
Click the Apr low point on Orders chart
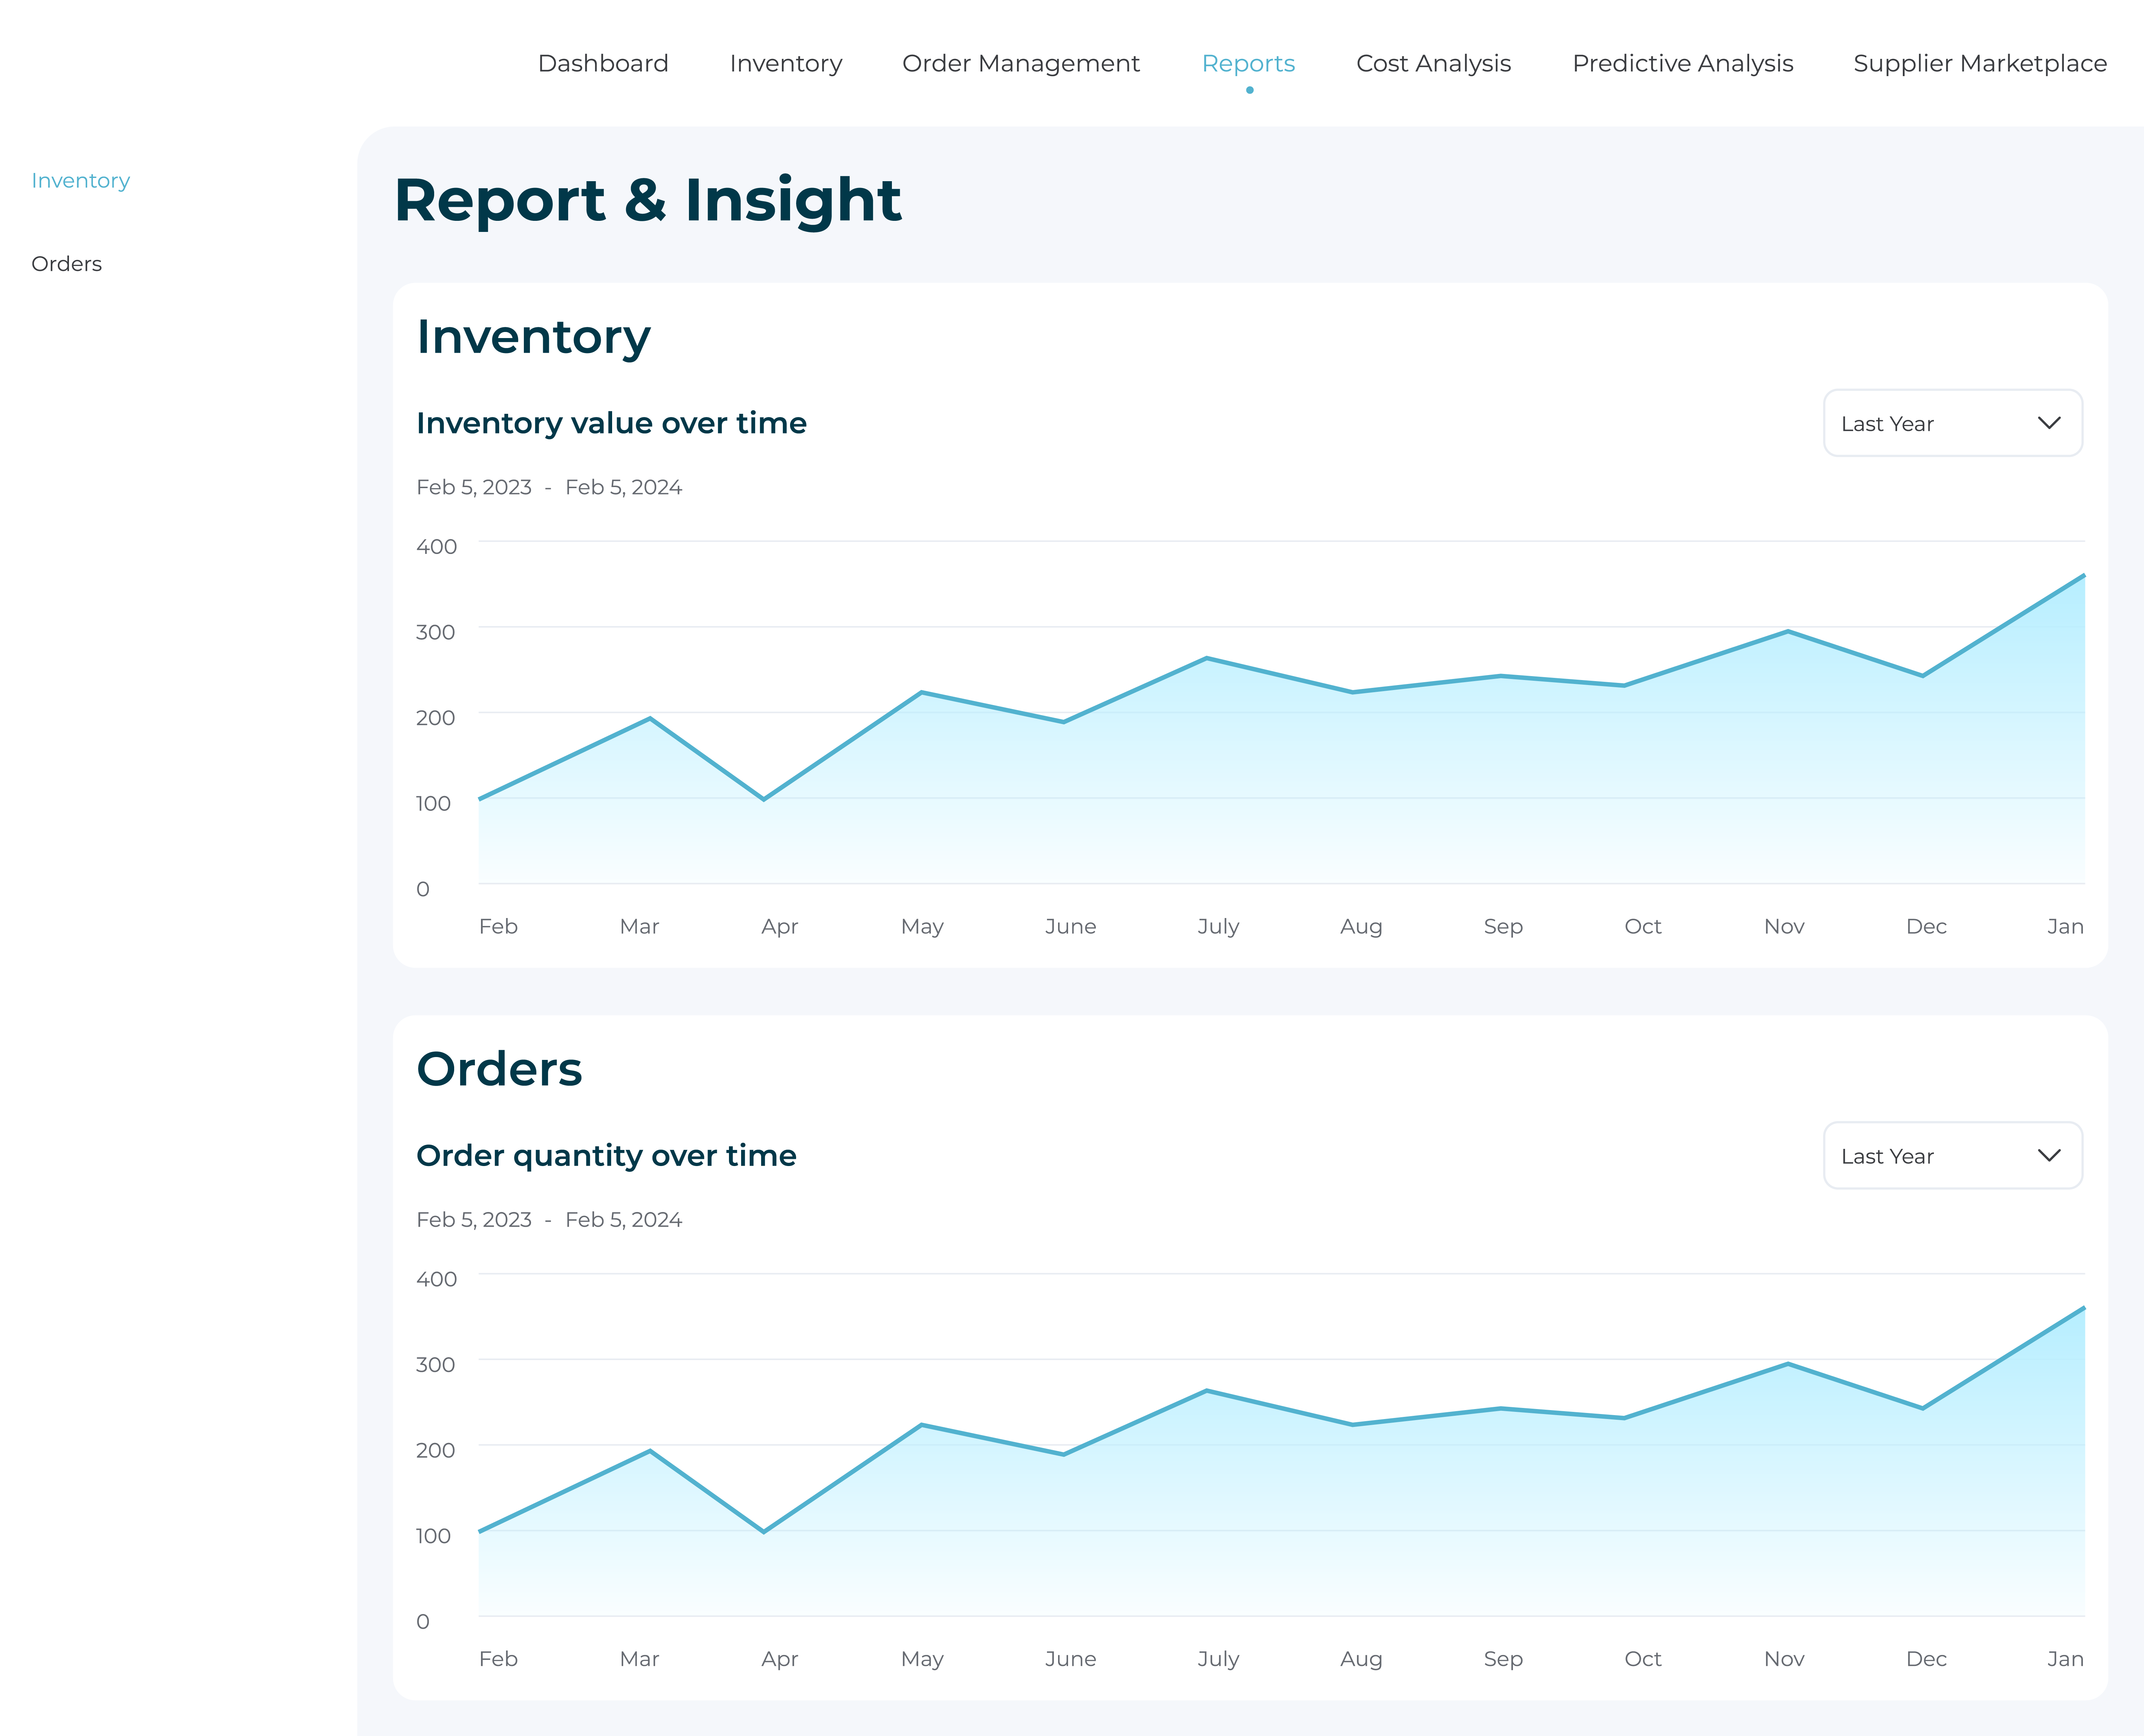[764, 1531]
